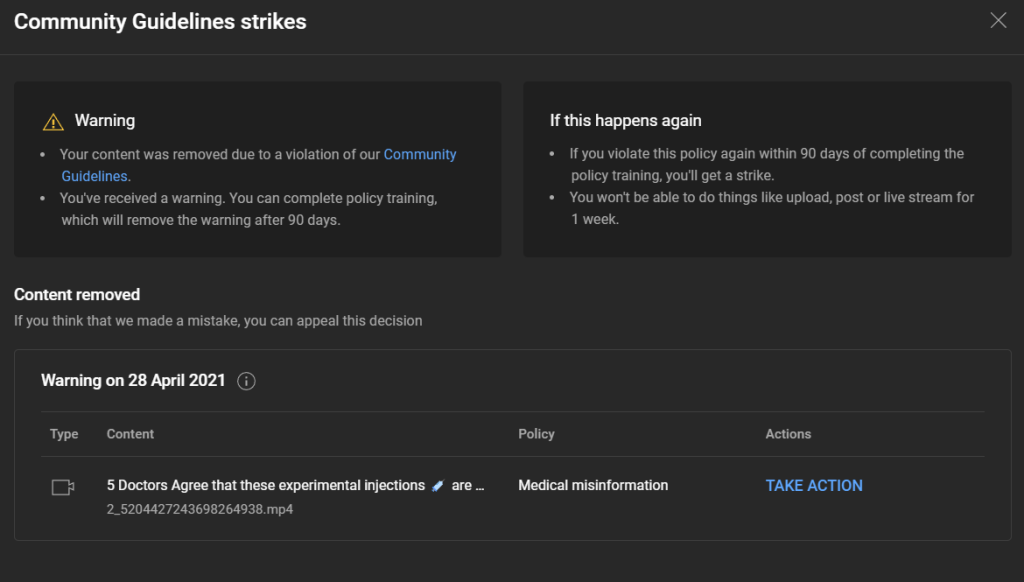The height and width of the screenshot is (582, 1024).
Task: Open the Community Guidelines link
Action: click(419, 155)
